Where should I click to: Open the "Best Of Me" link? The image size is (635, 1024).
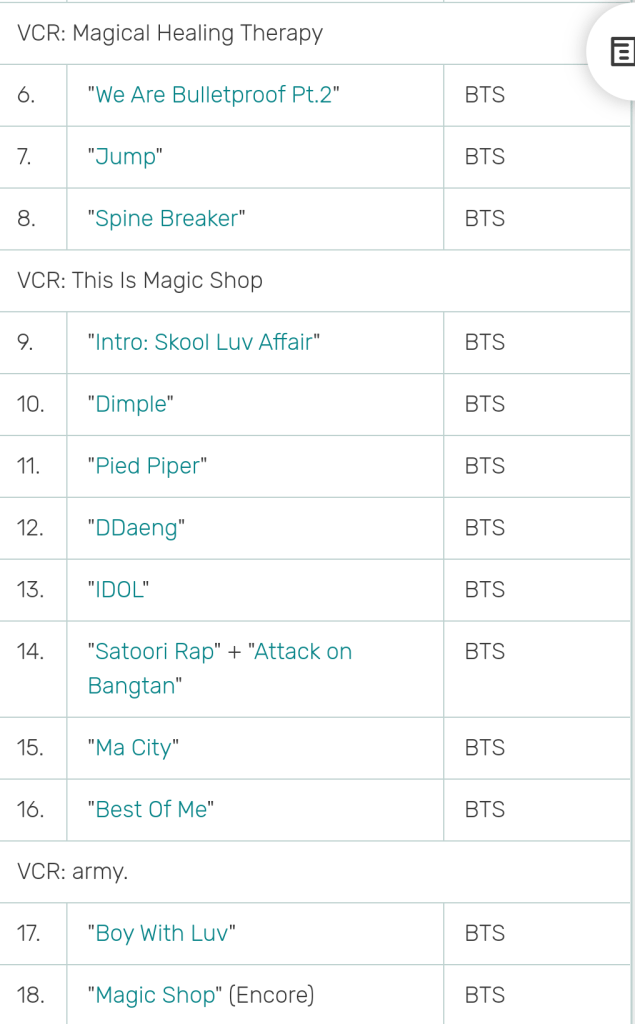(x=152, y=811)
